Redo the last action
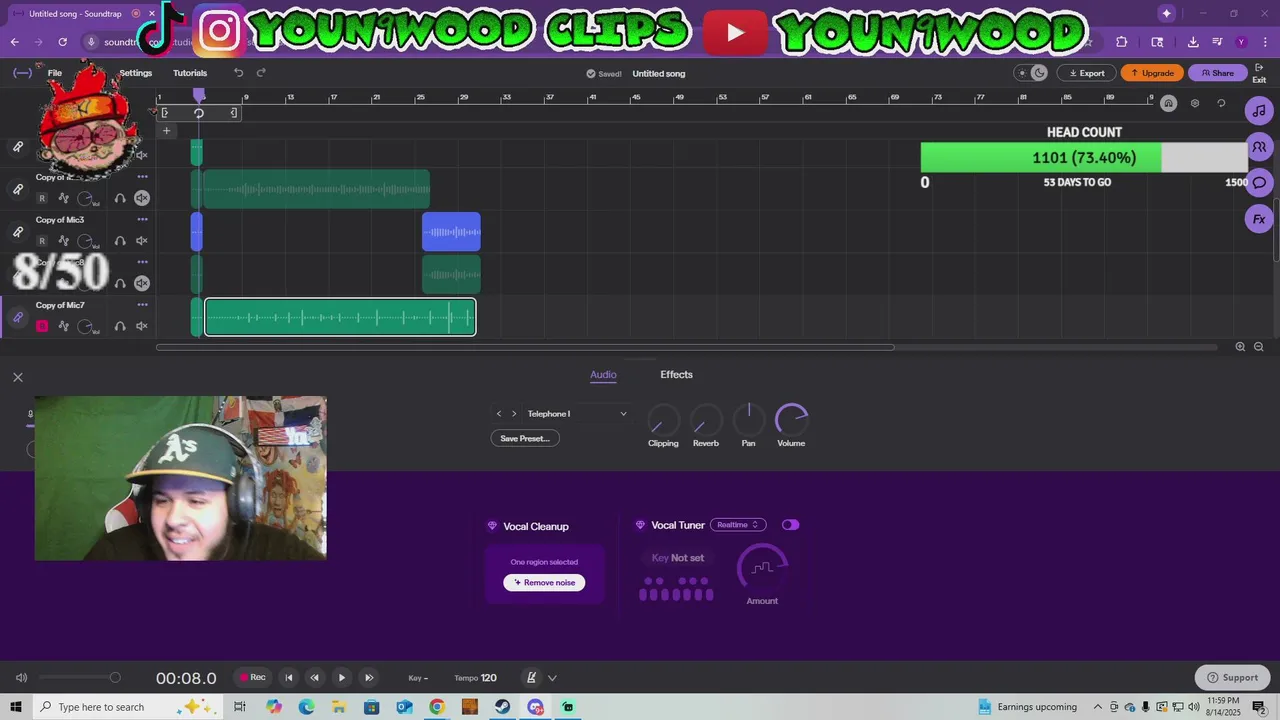This screenshot has height=720, width=1280. [261, 73]
